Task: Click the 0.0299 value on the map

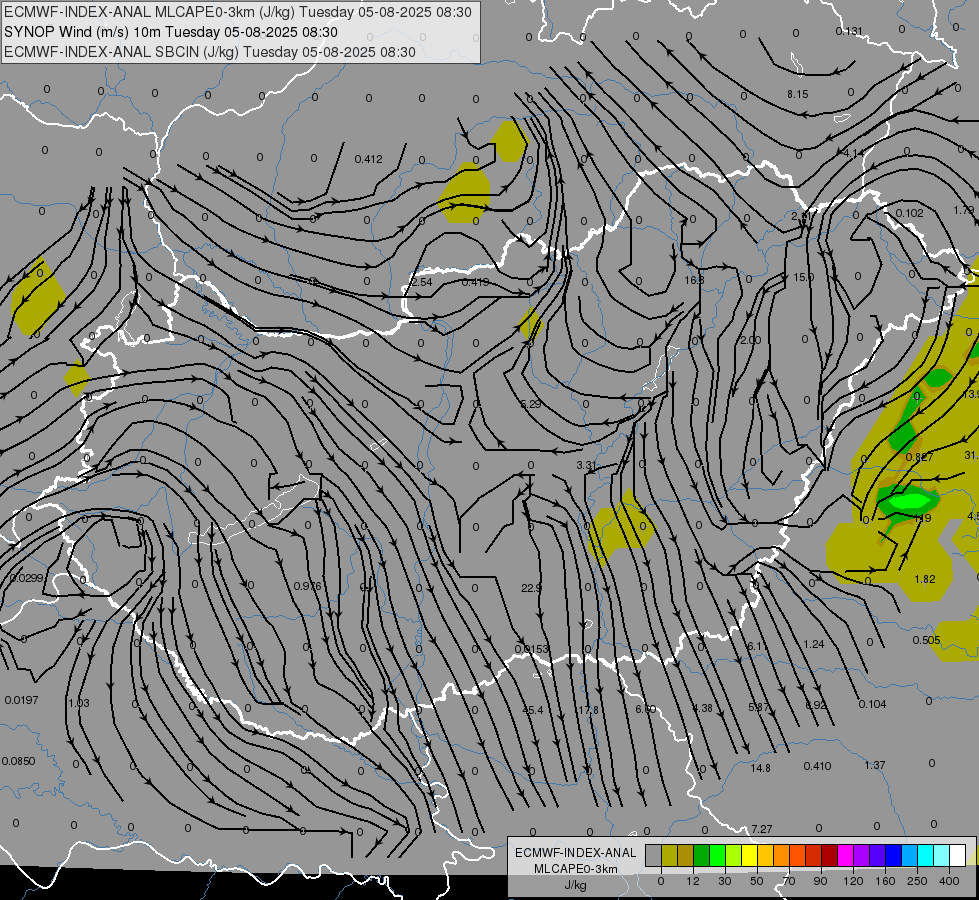Action: (27, 578)
